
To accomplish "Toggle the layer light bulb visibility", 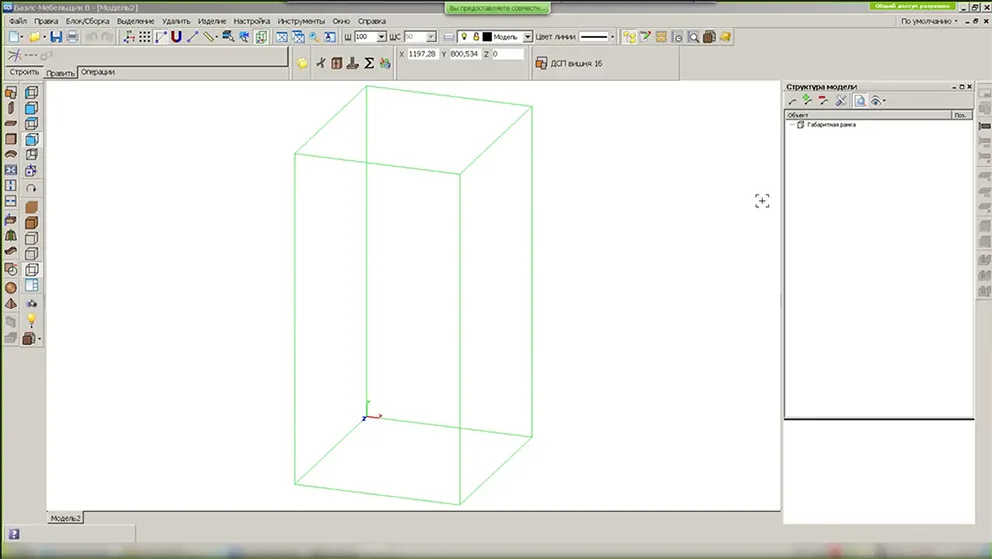I will [x=464, y=37].
